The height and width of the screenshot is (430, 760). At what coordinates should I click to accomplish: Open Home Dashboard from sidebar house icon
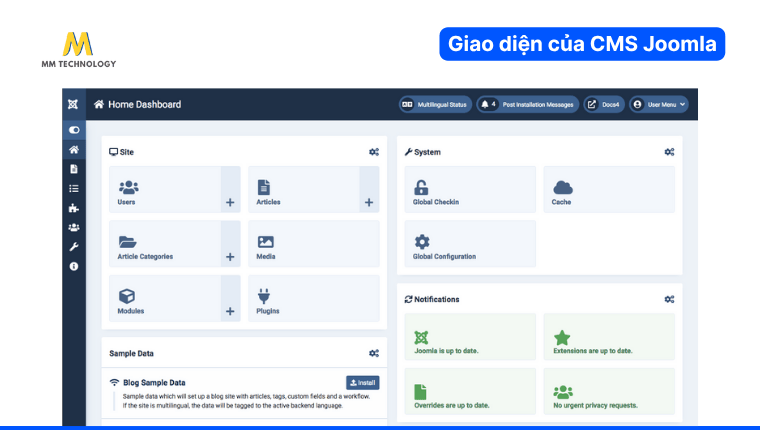coord(74,149)
